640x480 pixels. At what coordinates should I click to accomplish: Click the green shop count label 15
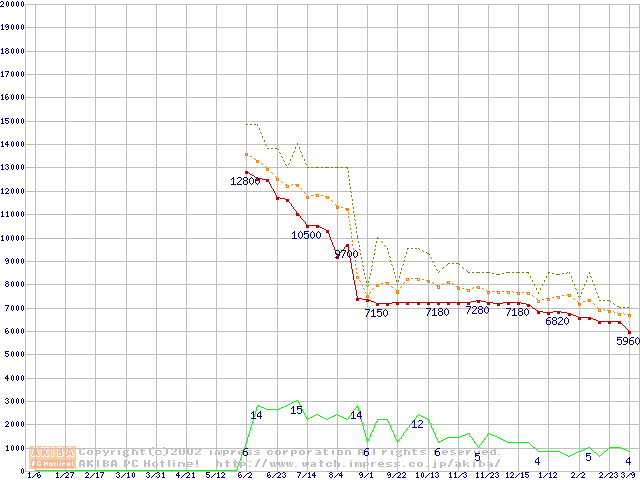(x=296, y=410)
